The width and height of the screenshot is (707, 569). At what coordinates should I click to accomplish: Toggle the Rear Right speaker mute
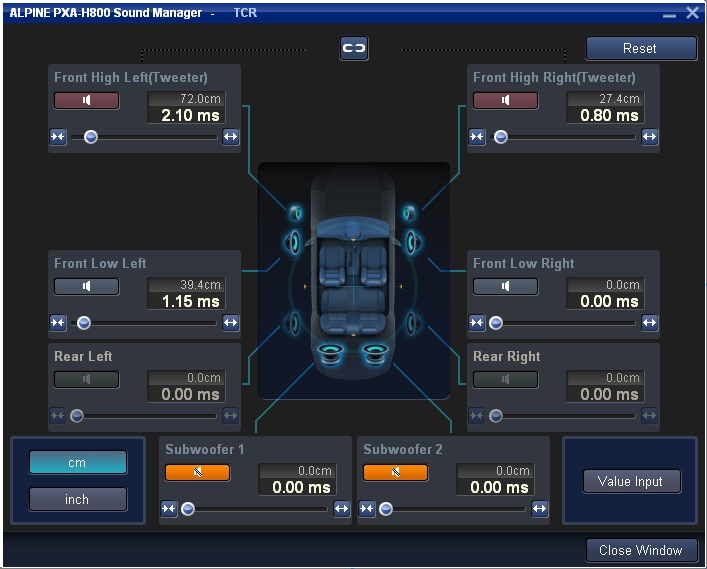[505, 379]
